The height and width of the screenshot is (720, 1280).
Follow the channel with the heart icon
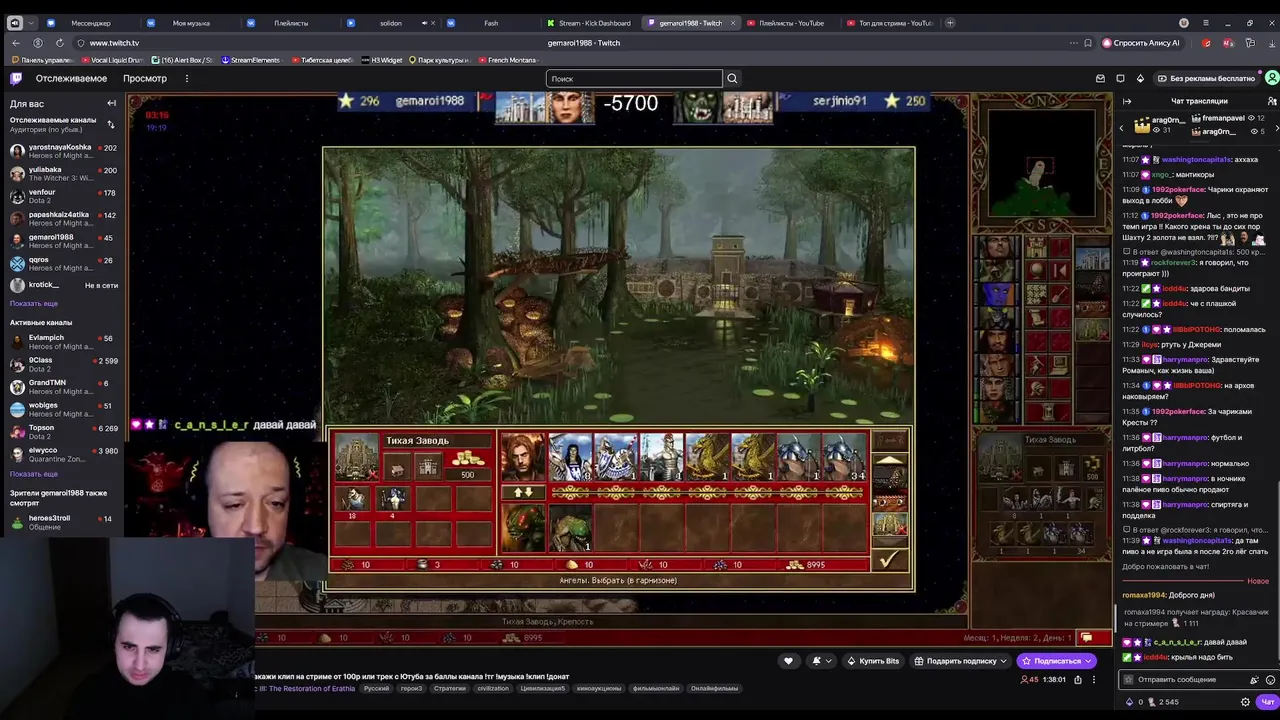[x=788, y=660]
